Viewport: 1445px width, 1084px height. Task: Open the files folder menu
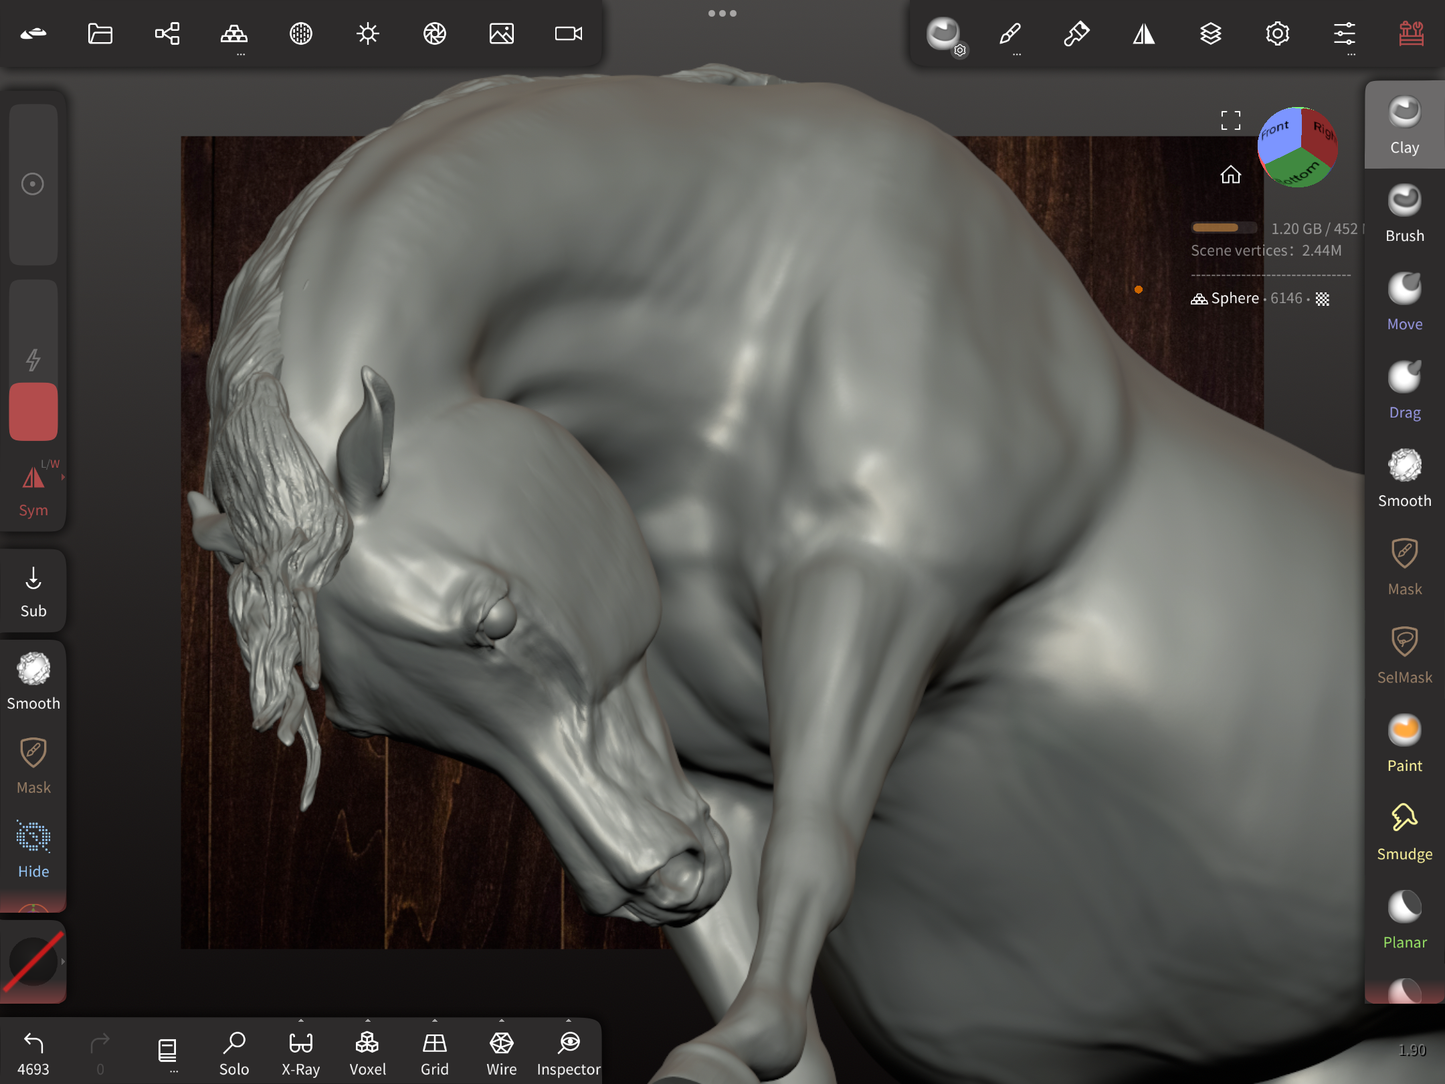click(x=100, y=34)
